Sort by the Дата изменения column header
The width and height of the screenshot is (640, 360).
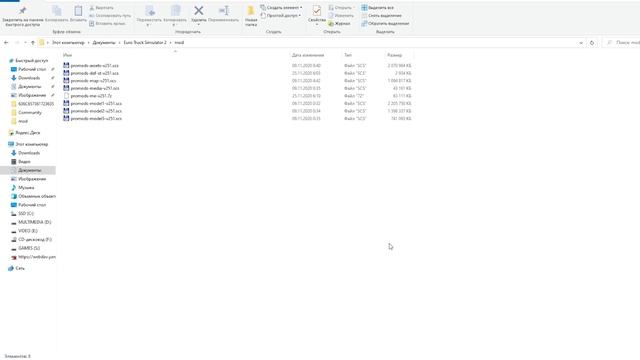click(x=308, y=55)
